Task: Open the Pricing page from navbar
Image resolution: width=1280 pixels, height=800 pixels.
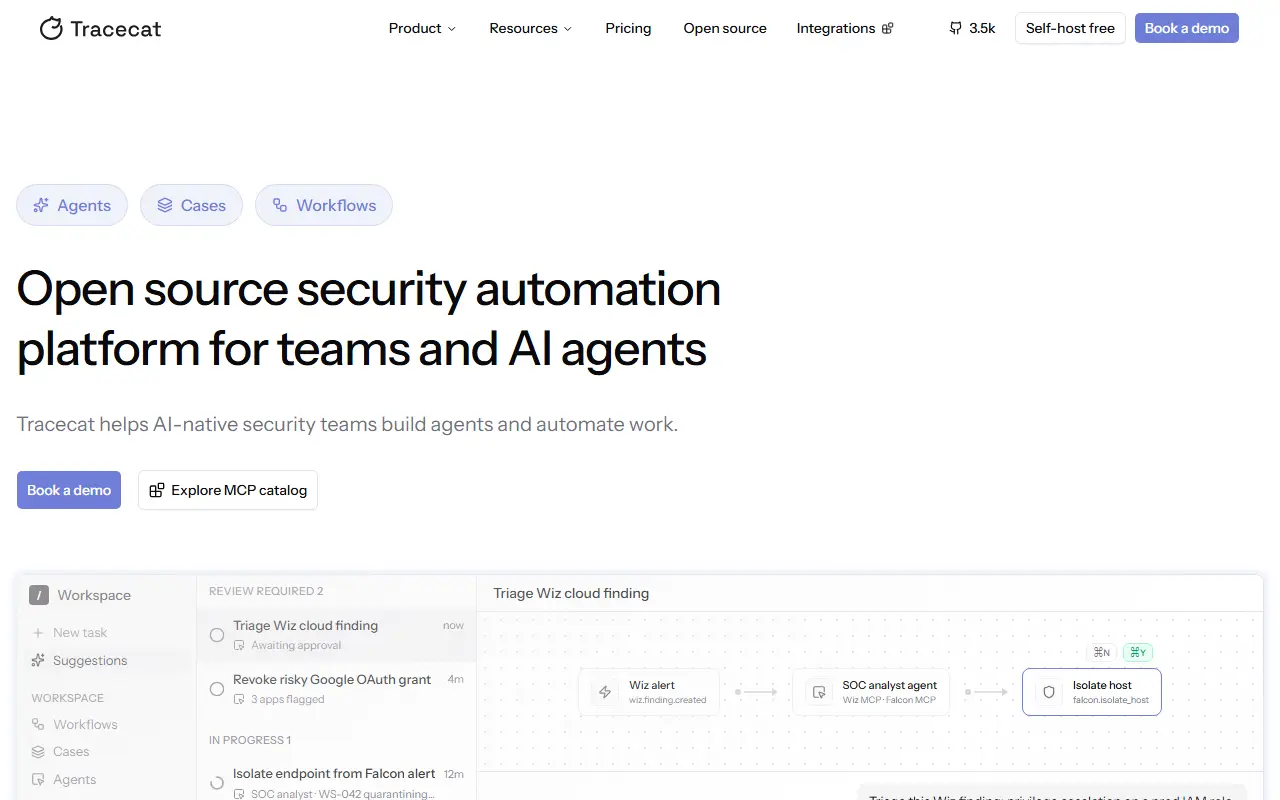Action: [628, 28]
